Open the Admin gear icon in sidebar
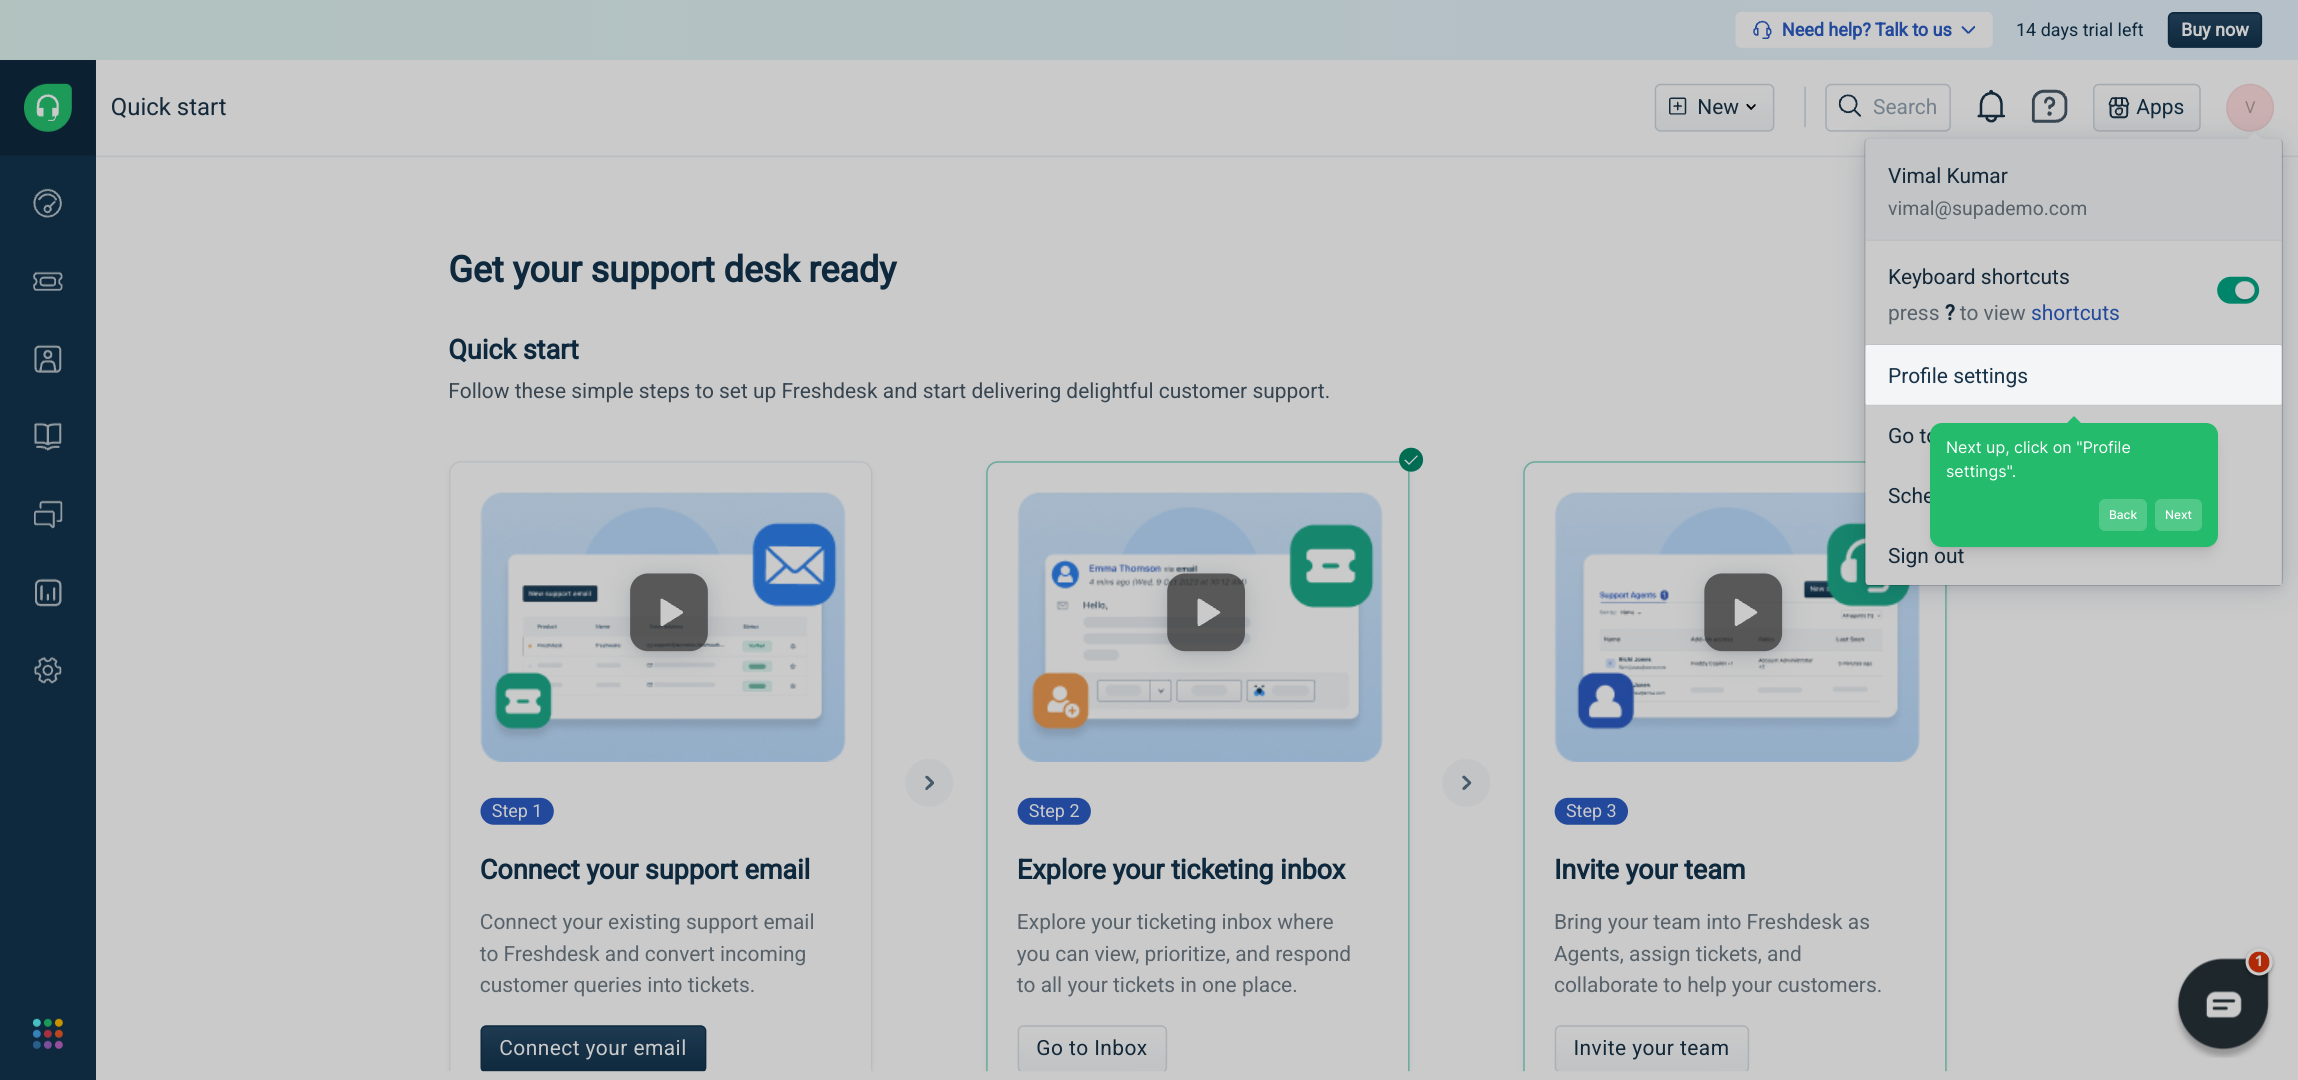The height and width of the screenshot is (1080, 2298). (x=47, y=670)
